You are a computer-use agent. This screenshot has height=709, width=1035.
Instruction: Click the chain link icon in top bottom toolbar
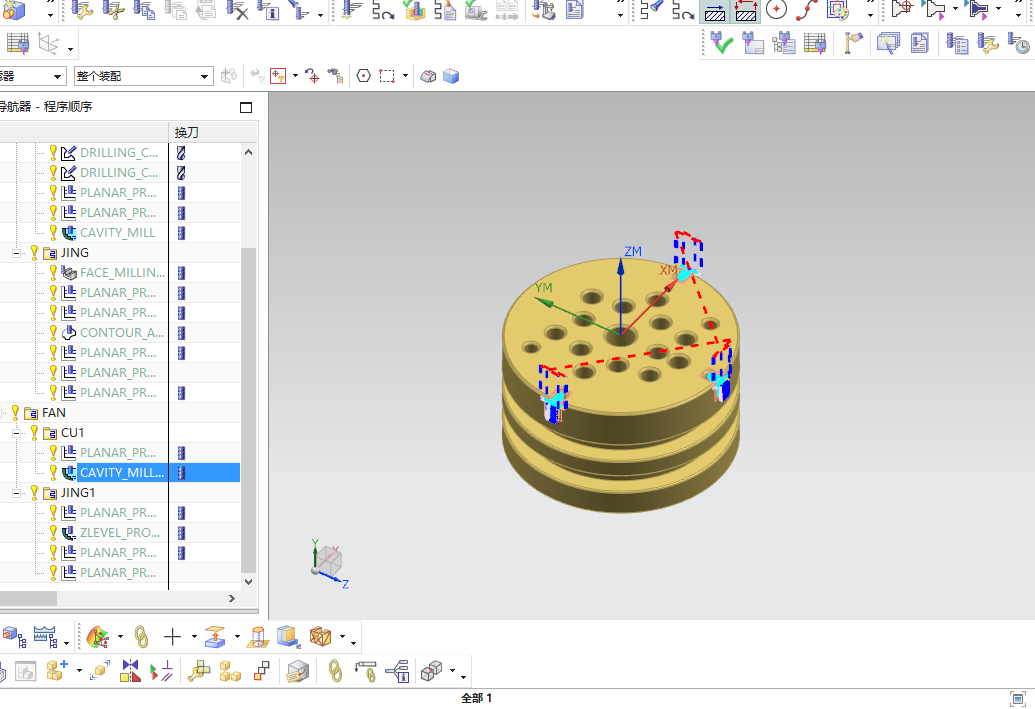[x=141, y=637]
